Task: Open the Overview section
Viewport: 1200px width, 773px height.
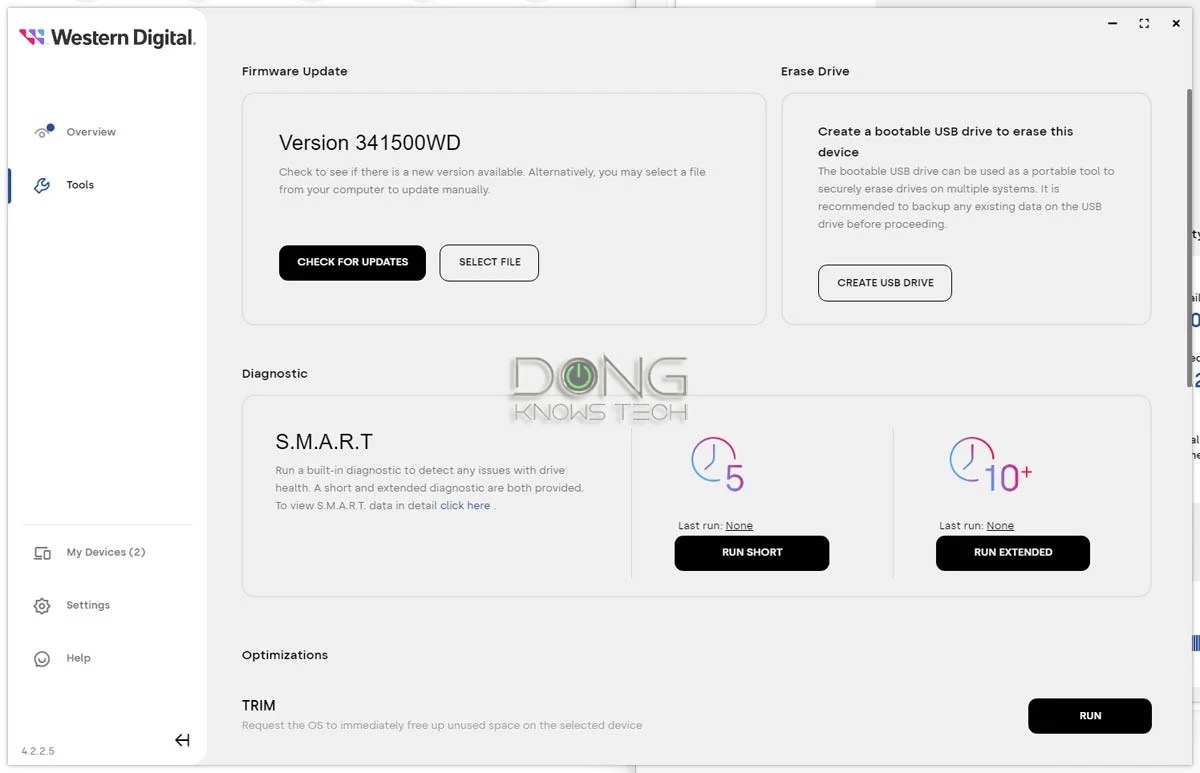Action: tap(91, 132)
